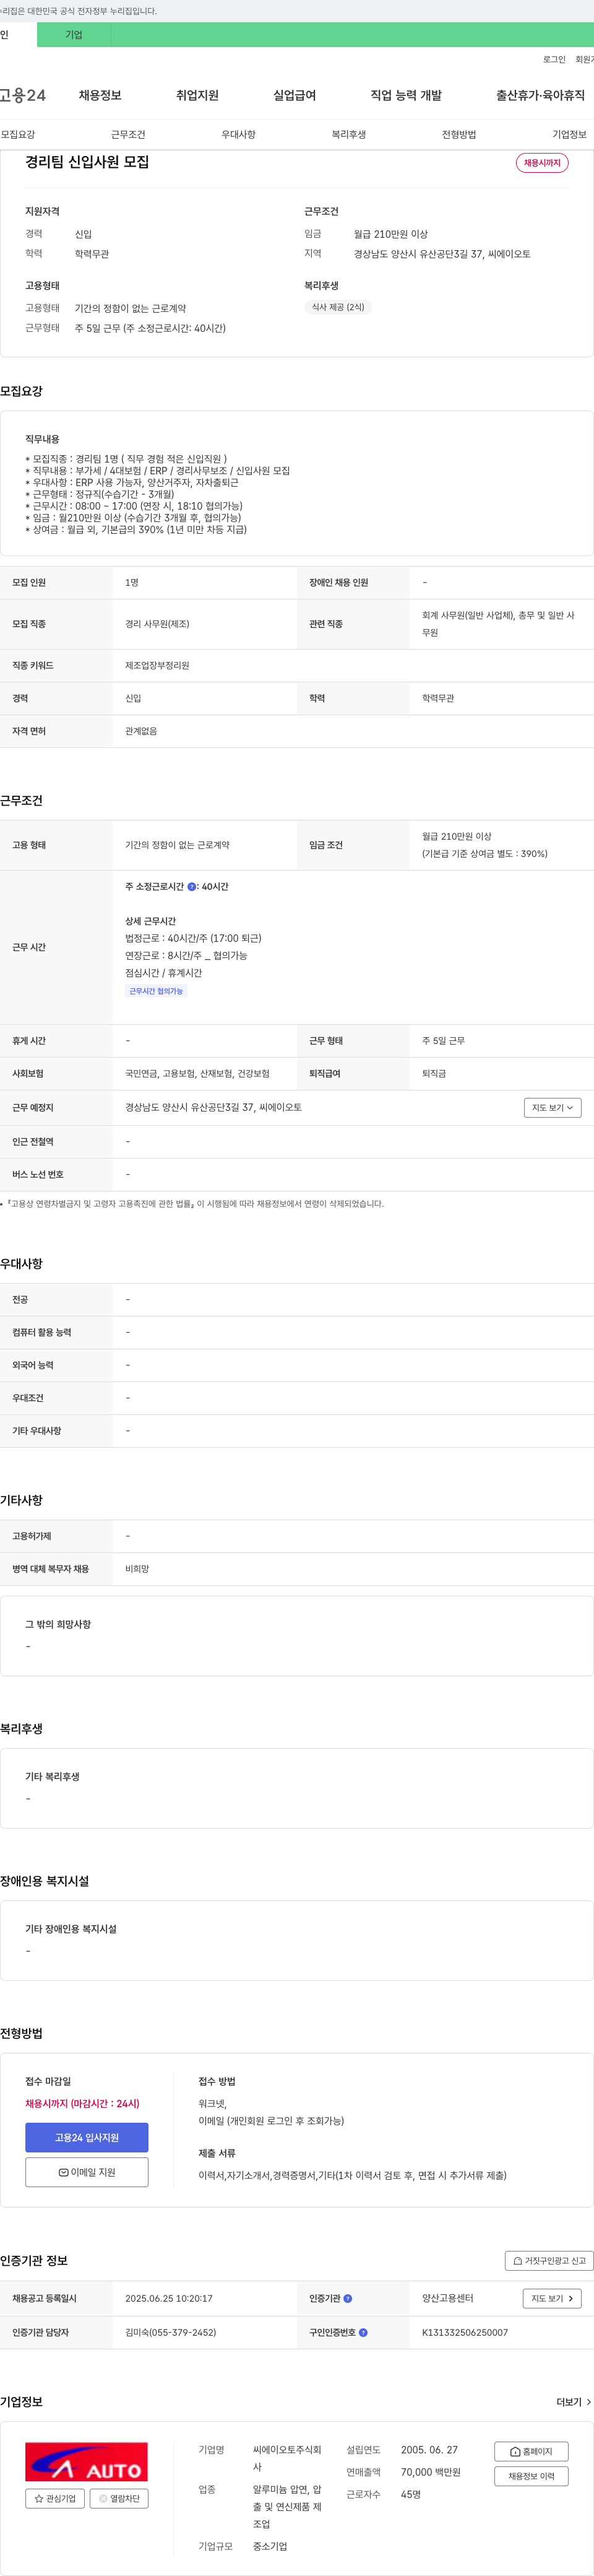594x2576 pixels.
Task: Select the job title 경리팀 신입사원 모집
Action: (x=87, y=162)
